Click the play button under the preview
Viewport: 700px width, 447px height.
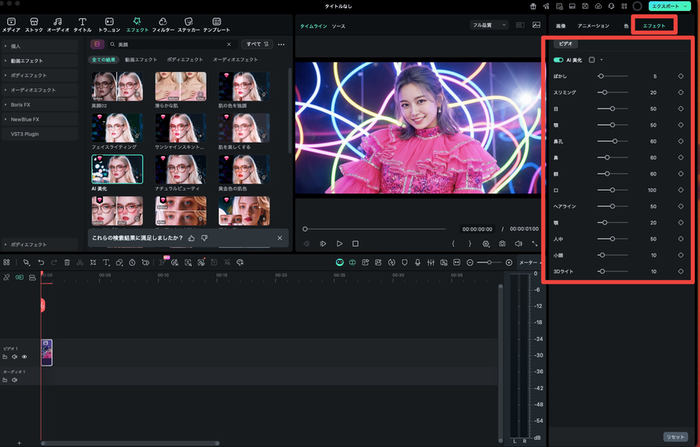click(x=339, y=243)
